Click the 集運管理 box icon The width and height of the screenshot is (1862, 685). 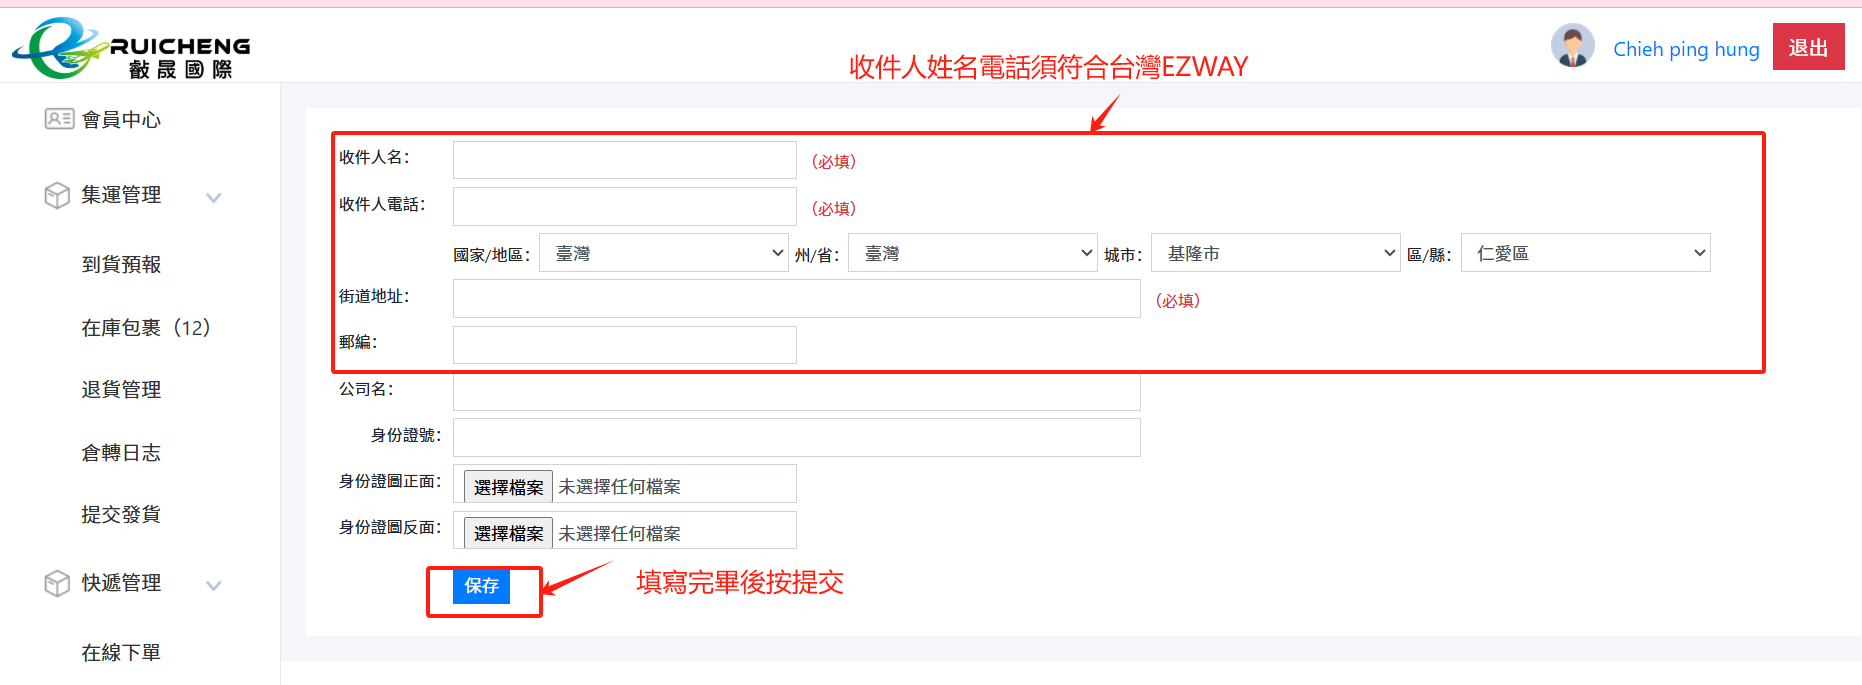[57, 195]
